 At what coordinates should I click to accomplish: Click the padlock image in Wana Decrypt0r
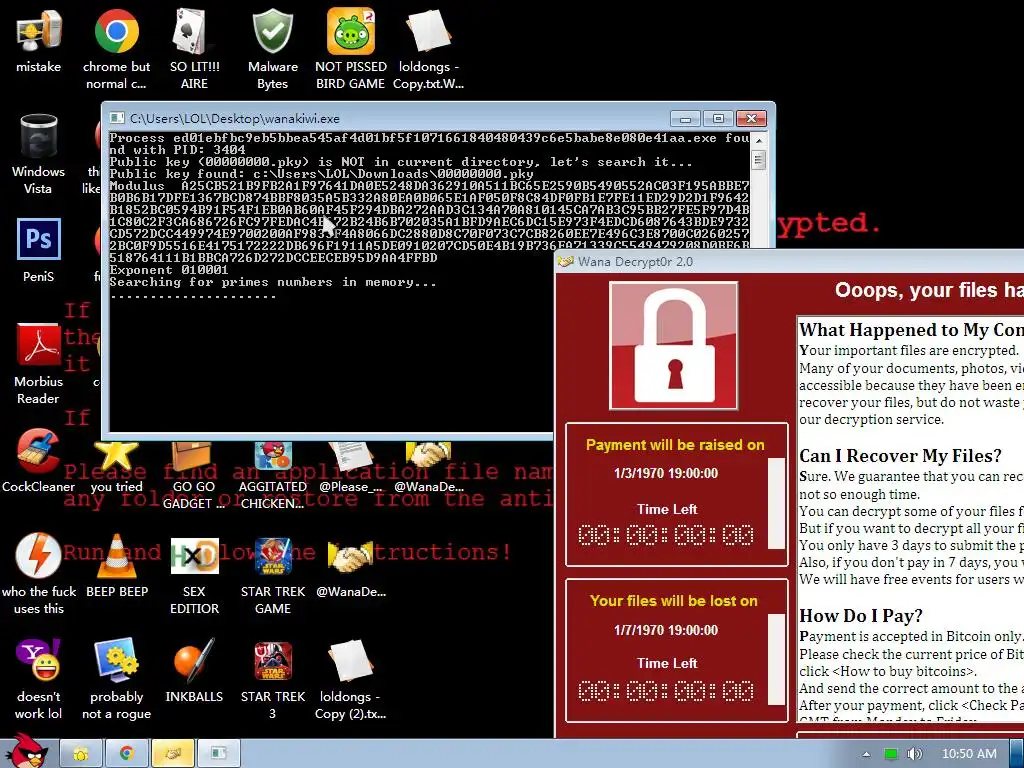click(673, 345)
